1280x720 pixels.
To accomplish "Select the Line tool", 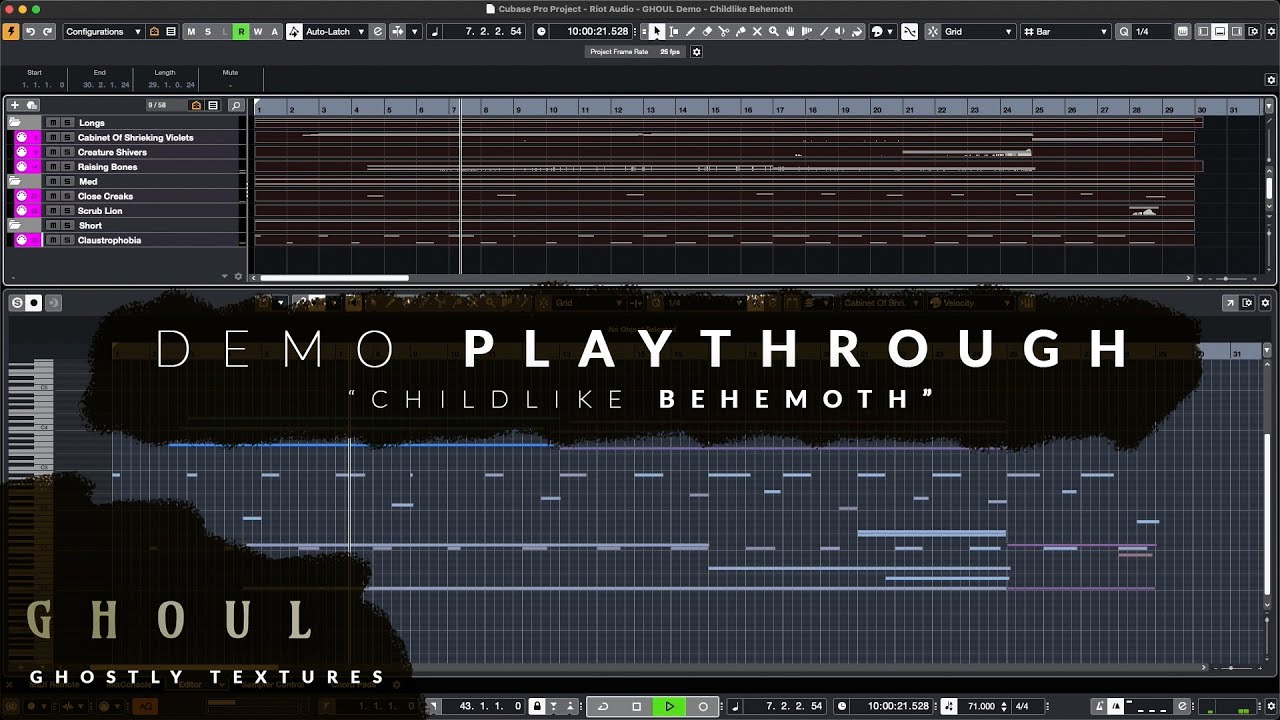I will (x=824, y=32).
